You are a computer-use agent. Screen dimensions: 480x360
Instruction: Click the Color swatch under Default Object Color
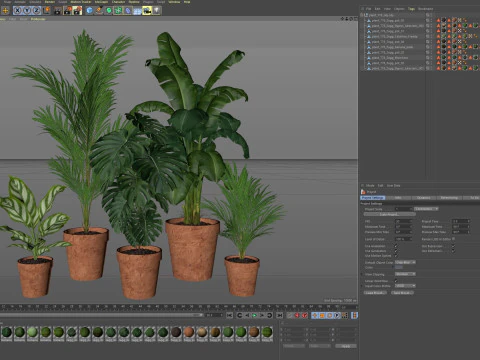click(399, 267)
